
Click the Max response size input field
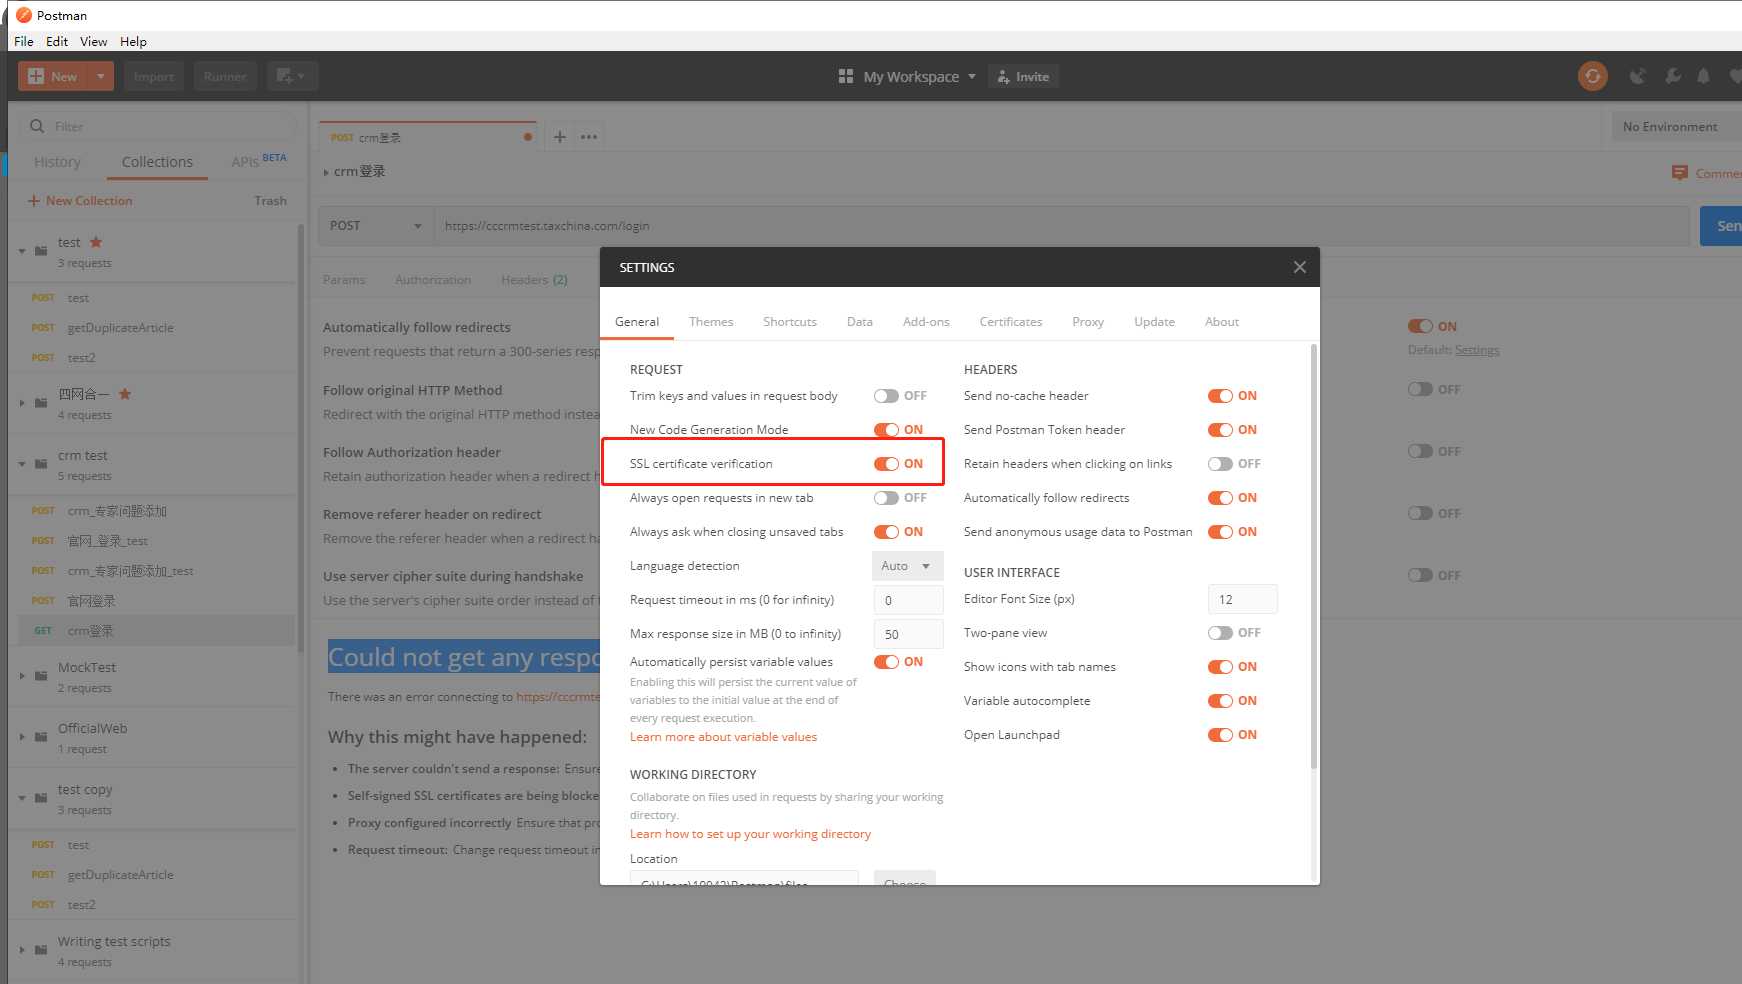pyautogui.click(x=908, y=634)
